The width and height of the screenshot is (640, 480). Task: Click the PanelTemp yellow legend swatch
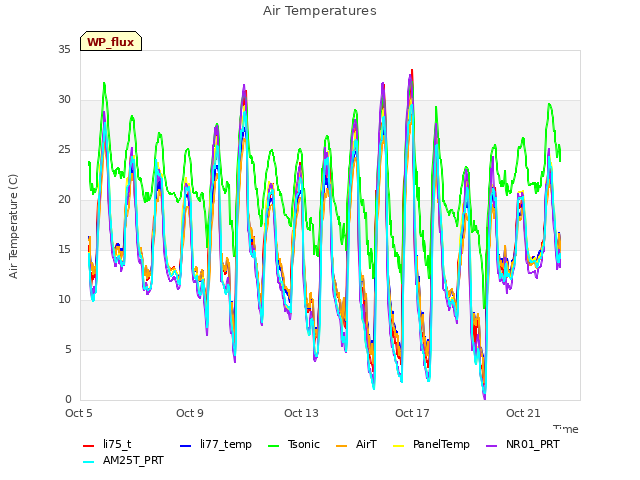tap(398, 446)
